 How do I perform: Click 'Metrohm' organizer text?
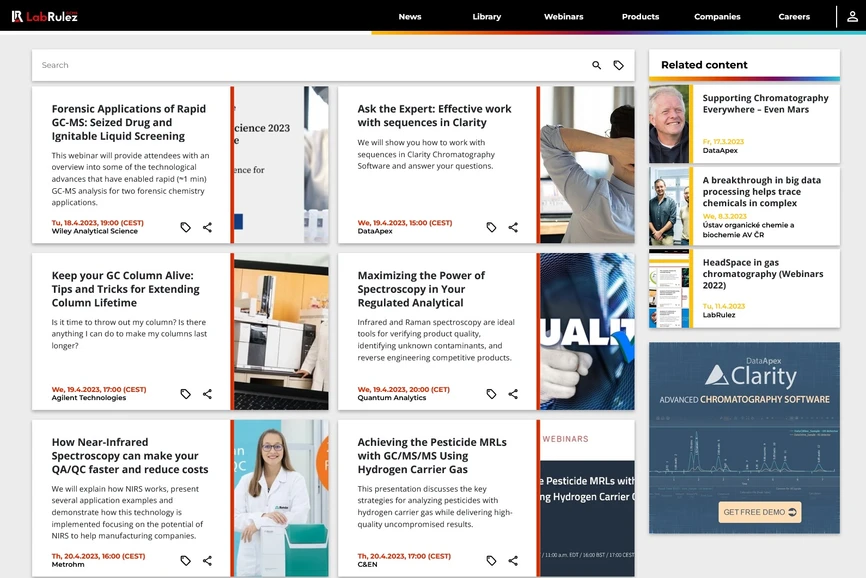68,565
